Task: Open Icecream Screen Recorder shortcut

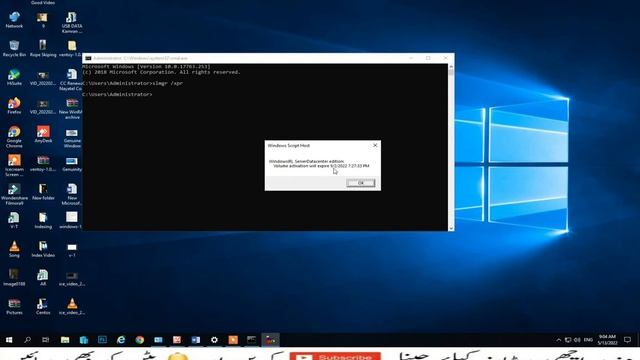Action: click(14, 165)
